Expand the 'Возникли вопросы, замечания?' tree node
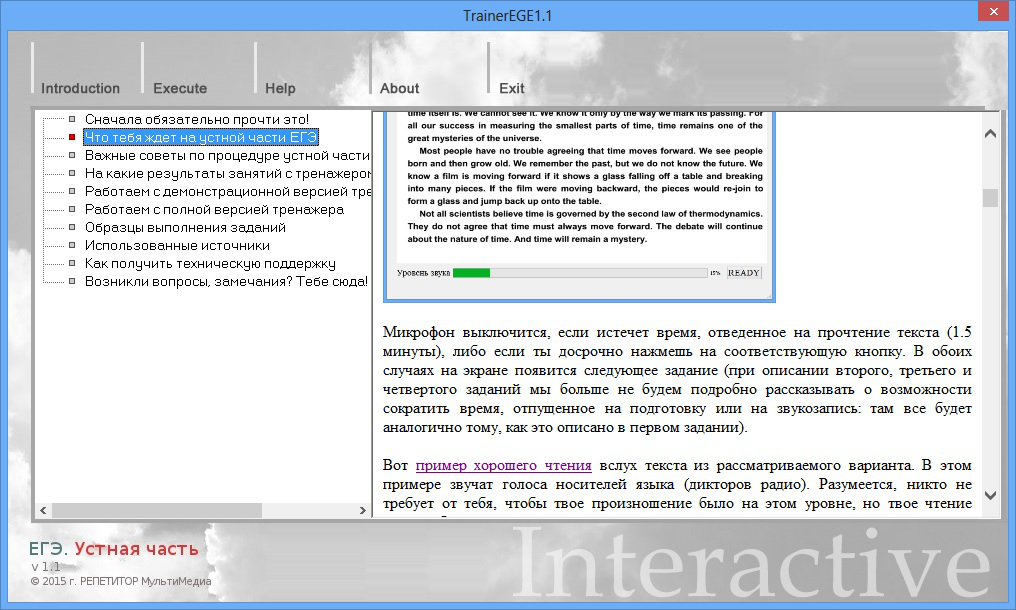 click(x=72, y=281)
